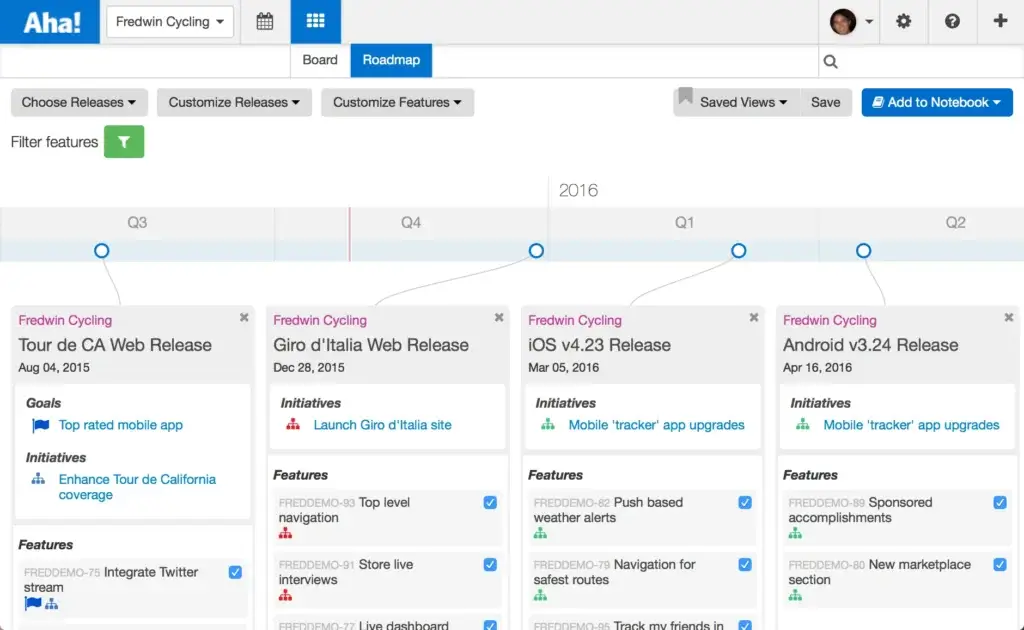Screen dimensions: 1024x630
Task: Toggle the checkbox for FREDDEMO-89 Sponsored accomplishments
Action: (999, 502)
